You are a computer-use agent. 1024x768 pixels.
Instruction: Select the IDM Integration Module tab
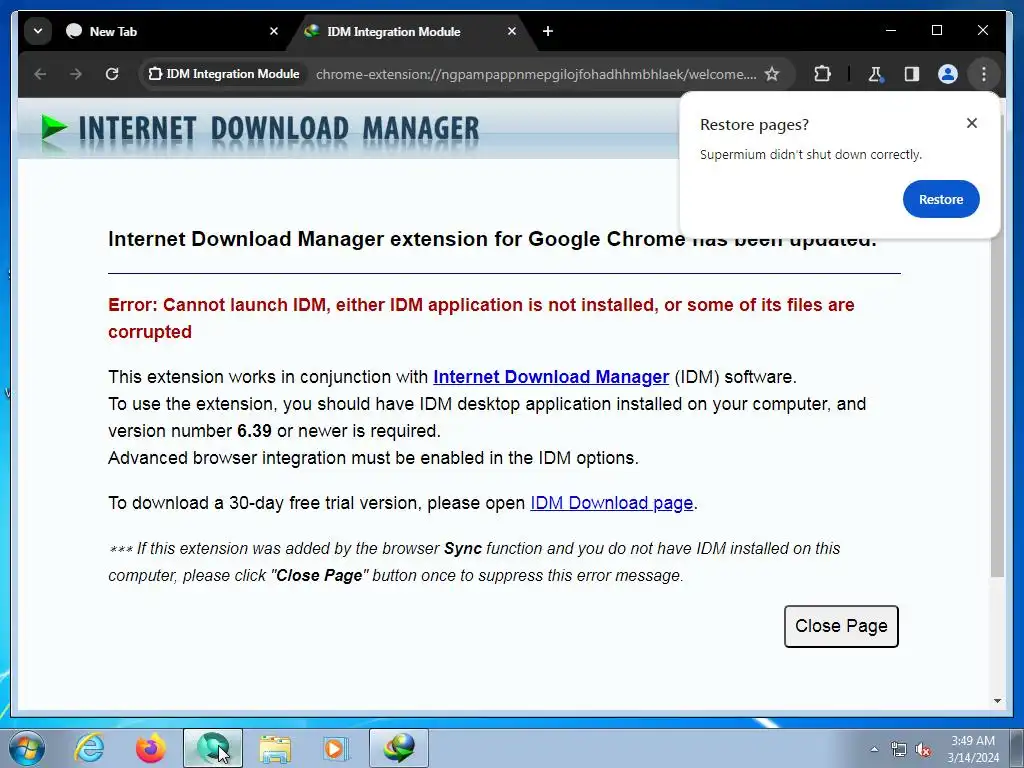point(410,31)
